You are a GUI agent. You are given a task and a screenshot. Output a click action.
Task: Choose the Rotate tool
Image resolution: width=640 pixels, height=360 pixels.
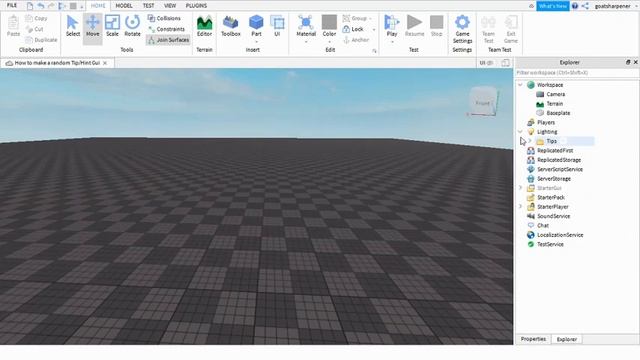coord(132,26)
